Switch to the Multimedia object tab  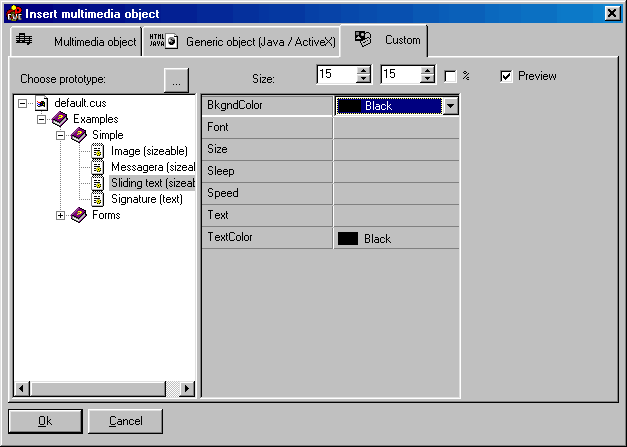tap(77, 42)
